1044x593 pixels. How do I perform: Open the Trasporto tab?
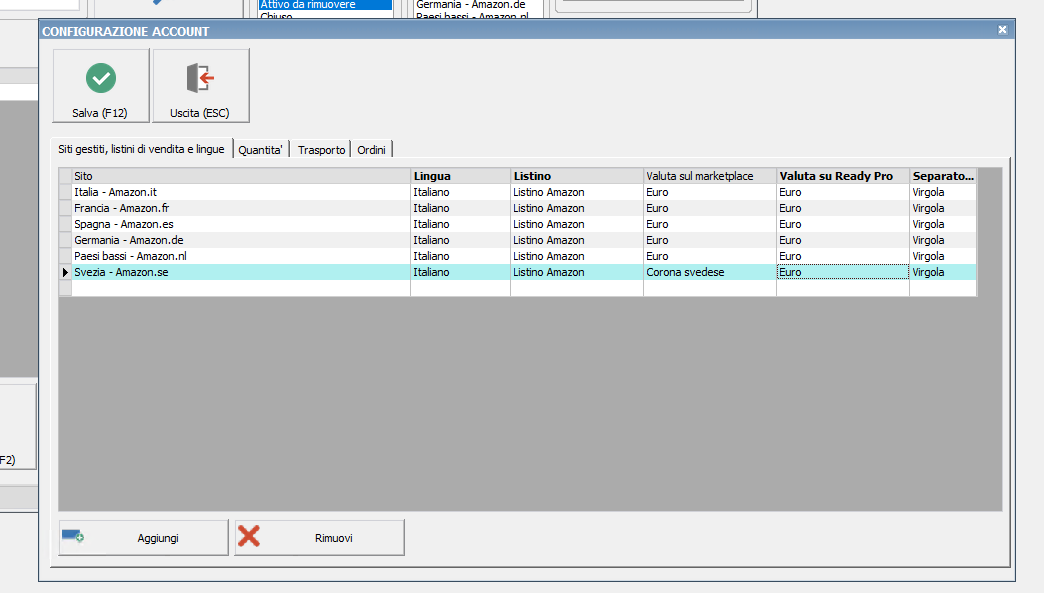click(322, 150)
